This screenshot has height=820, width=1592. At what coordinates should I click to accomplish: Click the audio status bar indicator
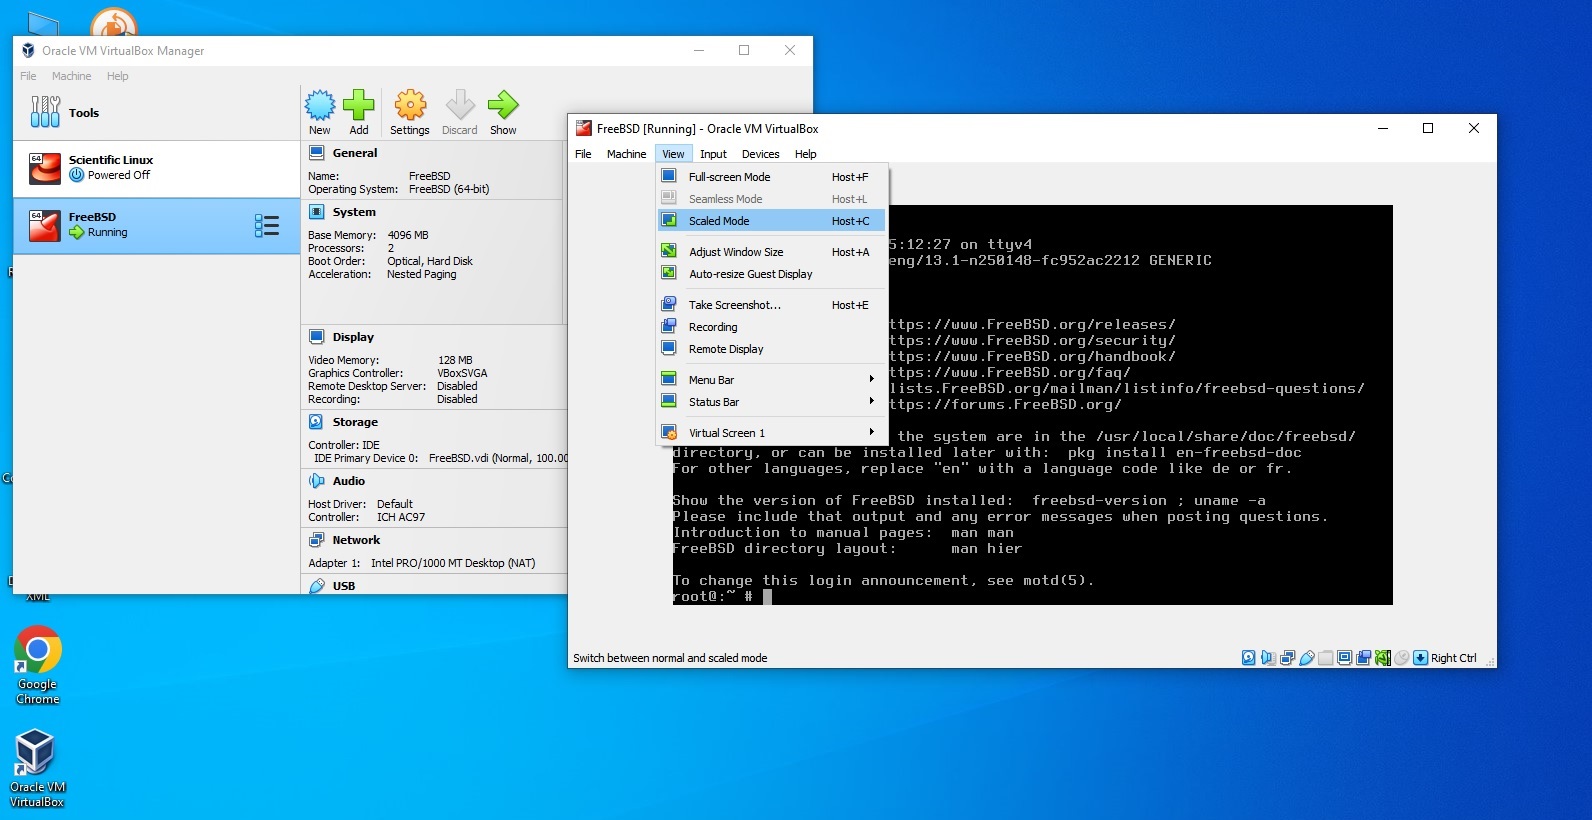pos(1269,658)
